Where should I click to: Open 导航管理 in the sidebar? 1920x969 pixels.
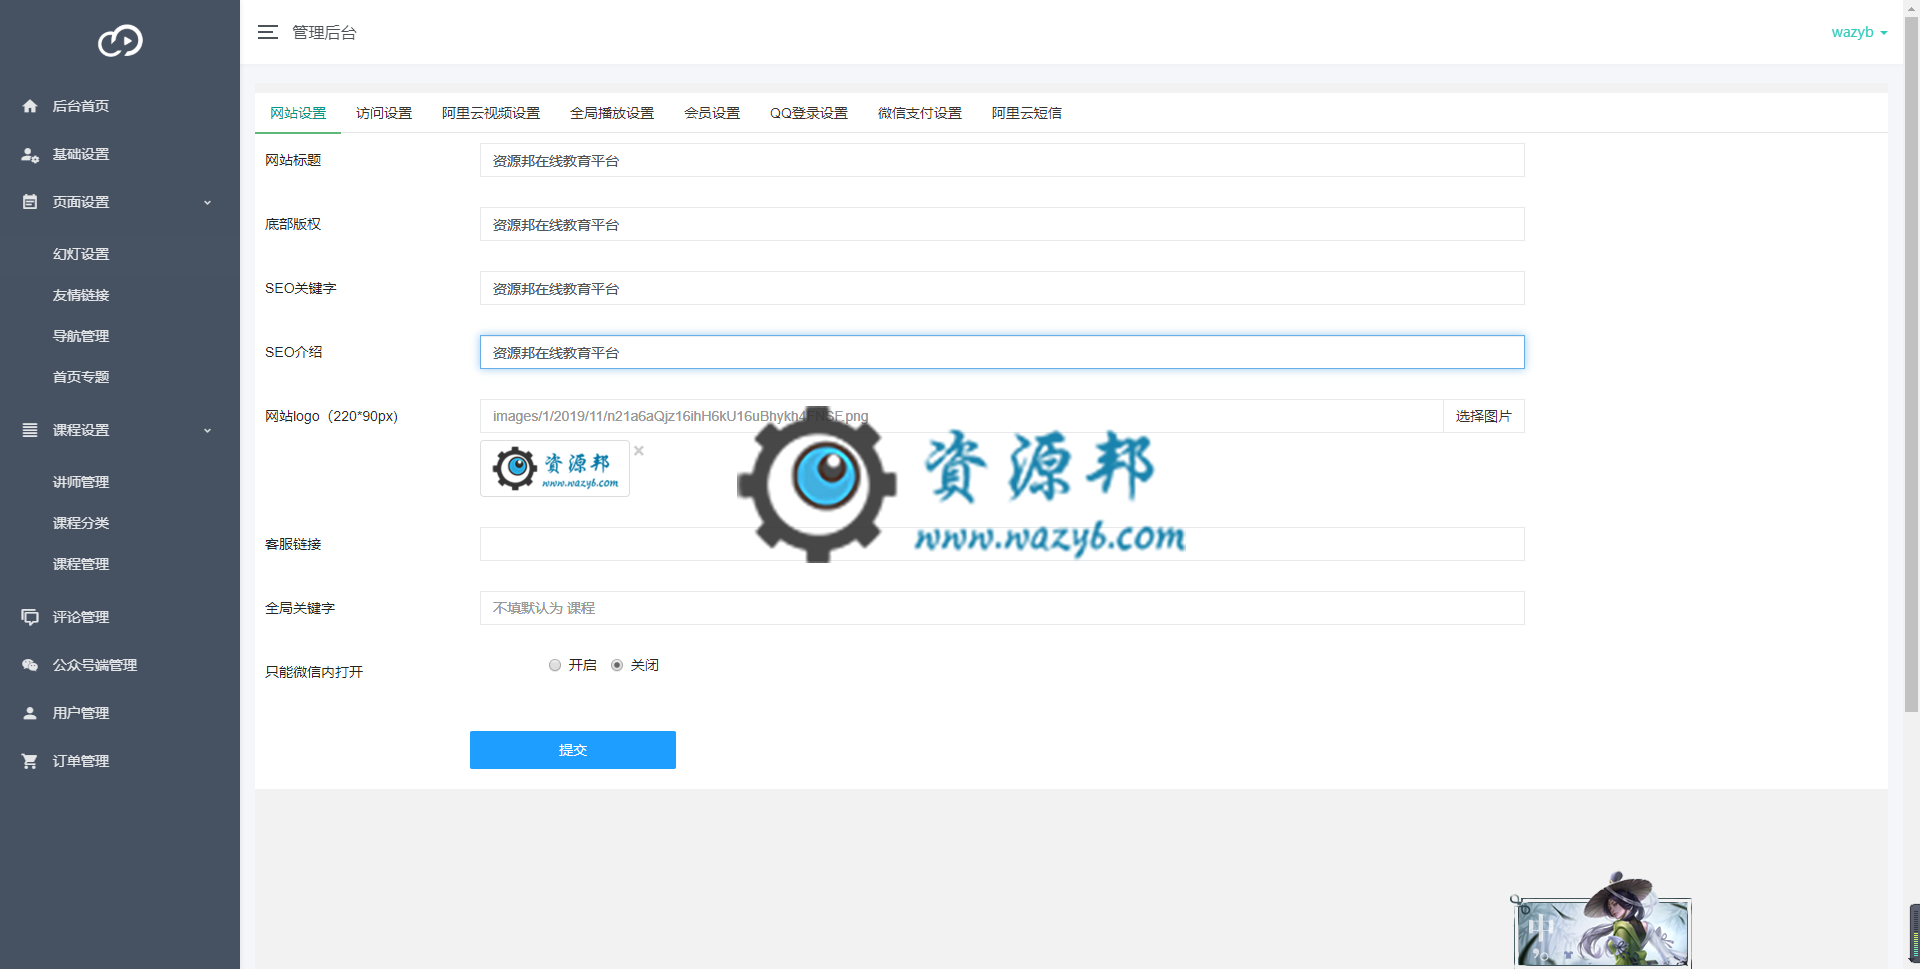tap(81, 336)
